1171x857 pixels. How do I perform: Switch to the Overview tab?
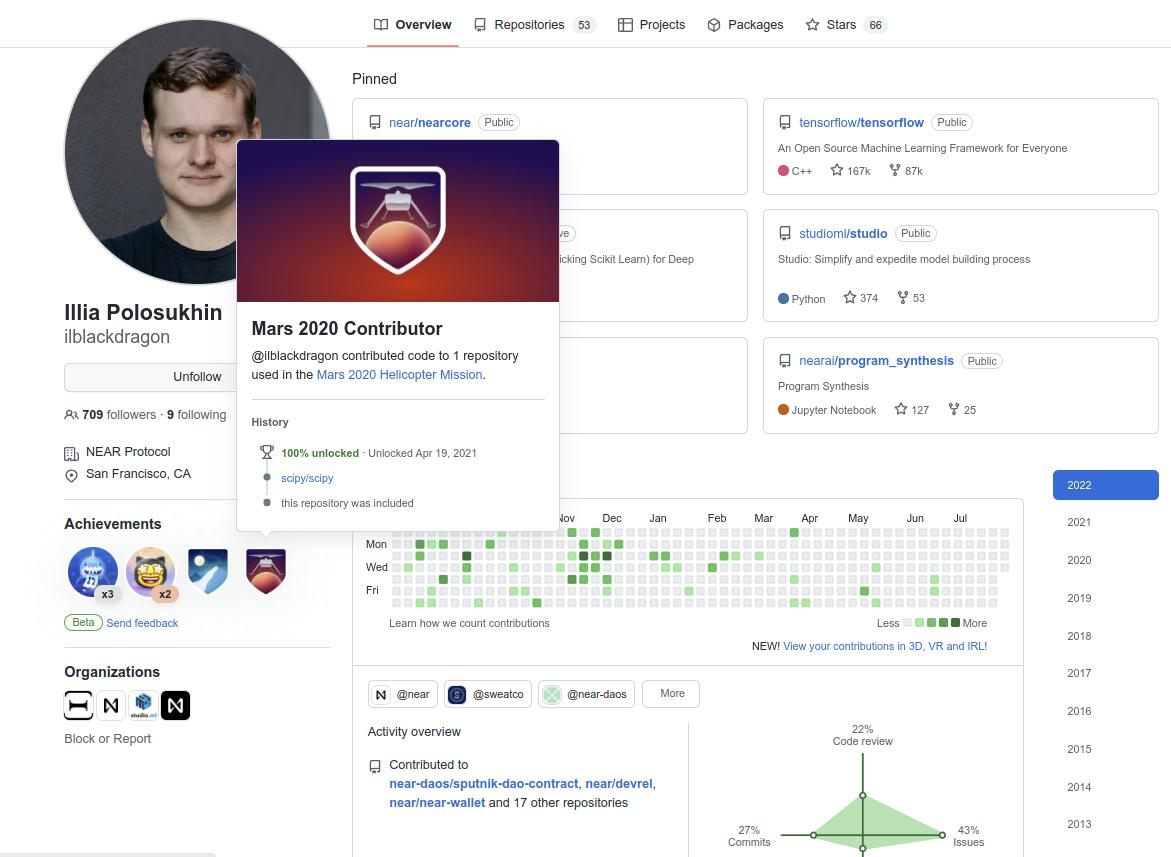(412, 25)
